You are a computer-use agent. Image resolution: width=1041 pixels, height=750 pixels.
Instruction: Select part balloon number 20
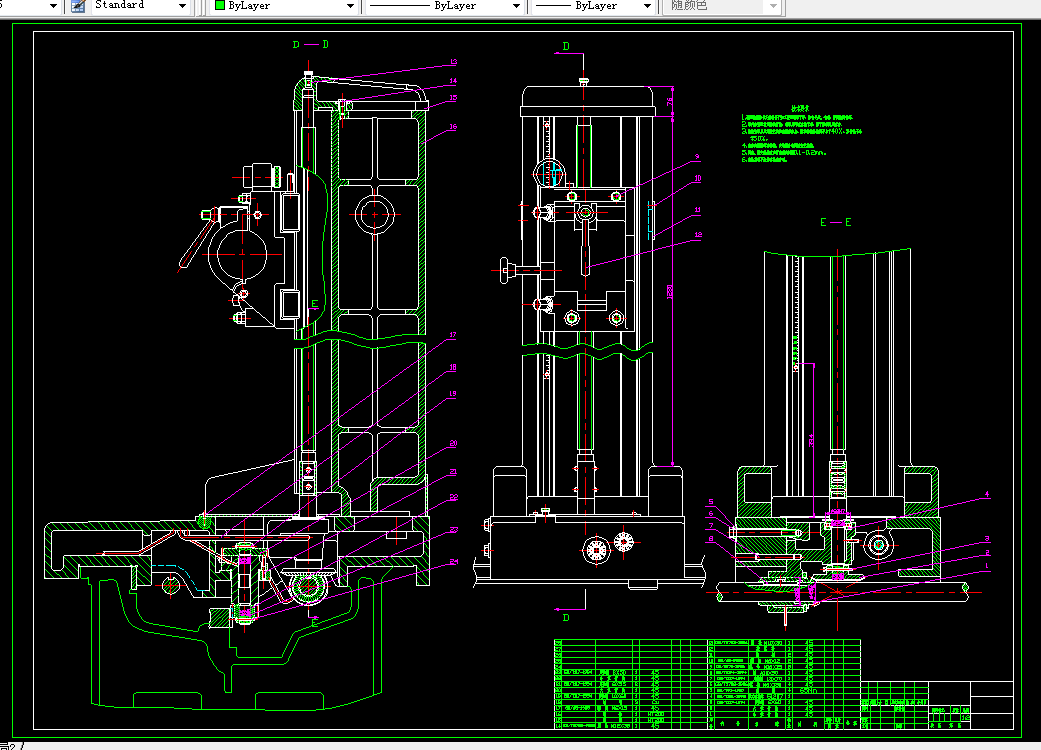453,443
